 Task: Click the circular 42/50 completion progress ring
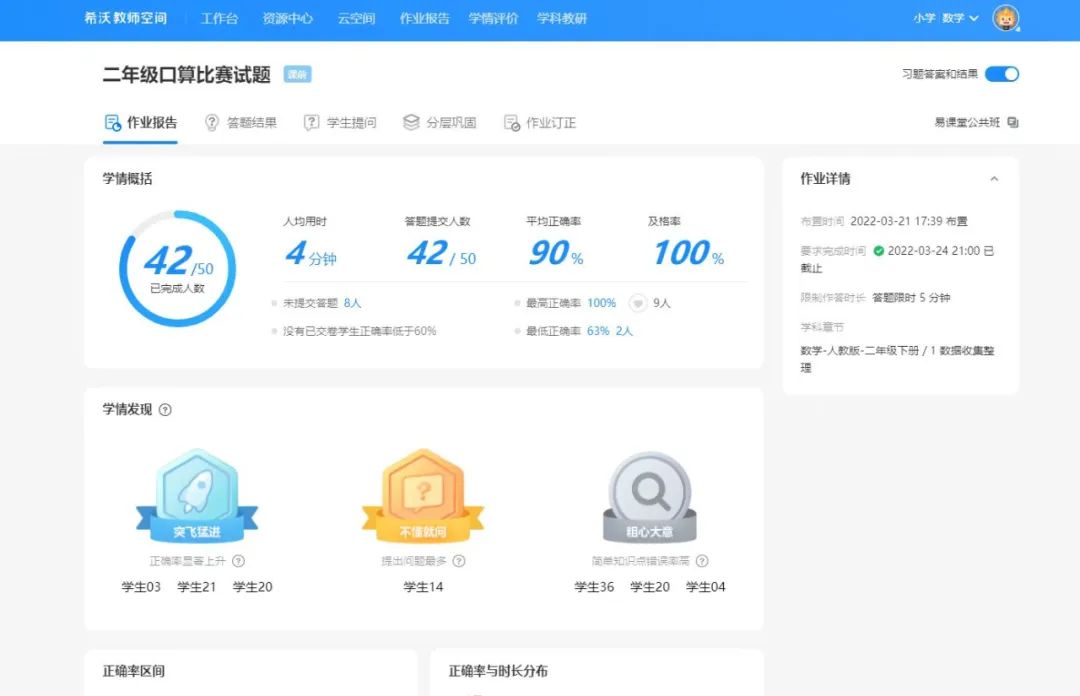coord(178,268)
